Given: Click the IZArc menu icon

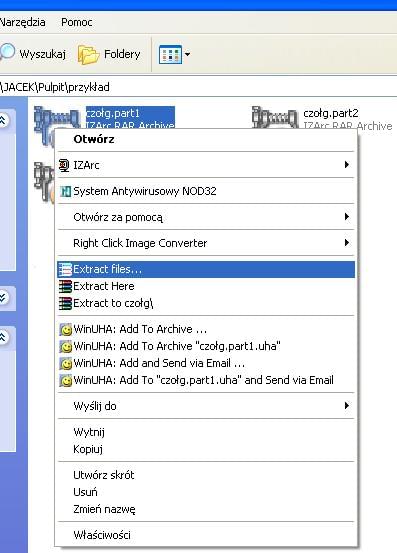Looking at the screenshot, I should [64, 165].
